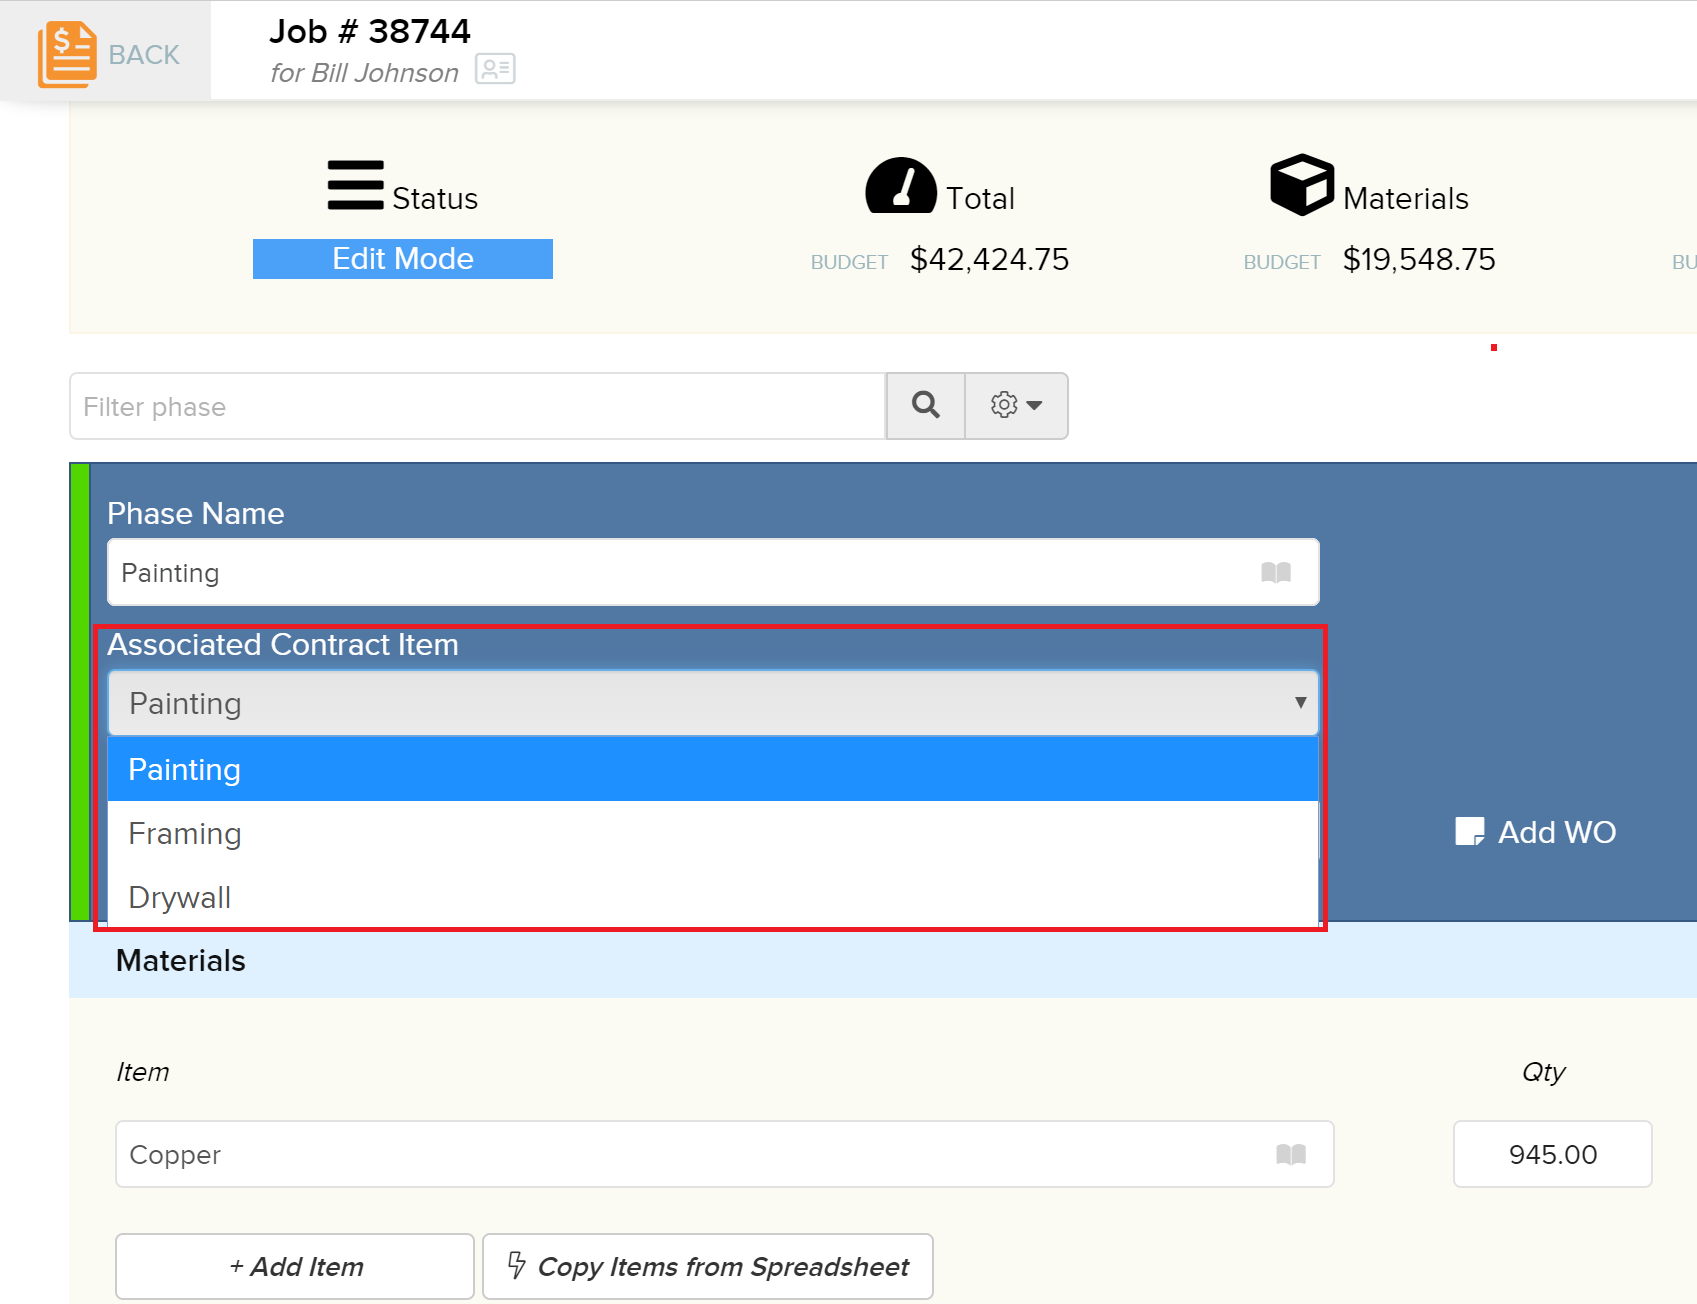Click the Materials section header
The width and height of the screenshot is (1697, 1304).
coord(180,960)
